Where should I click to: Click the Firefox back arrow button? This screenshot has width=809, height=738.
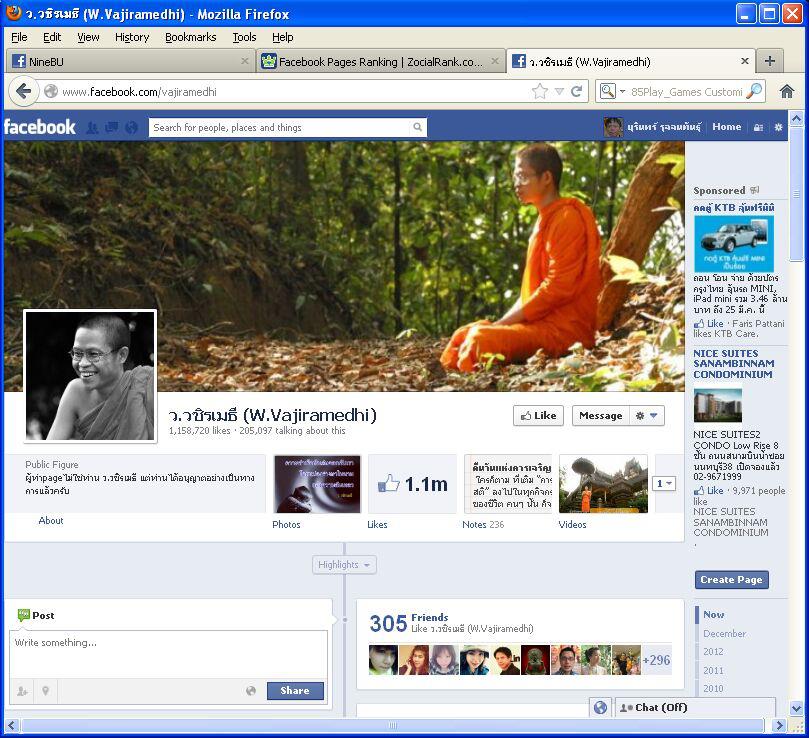click(24, 91)
